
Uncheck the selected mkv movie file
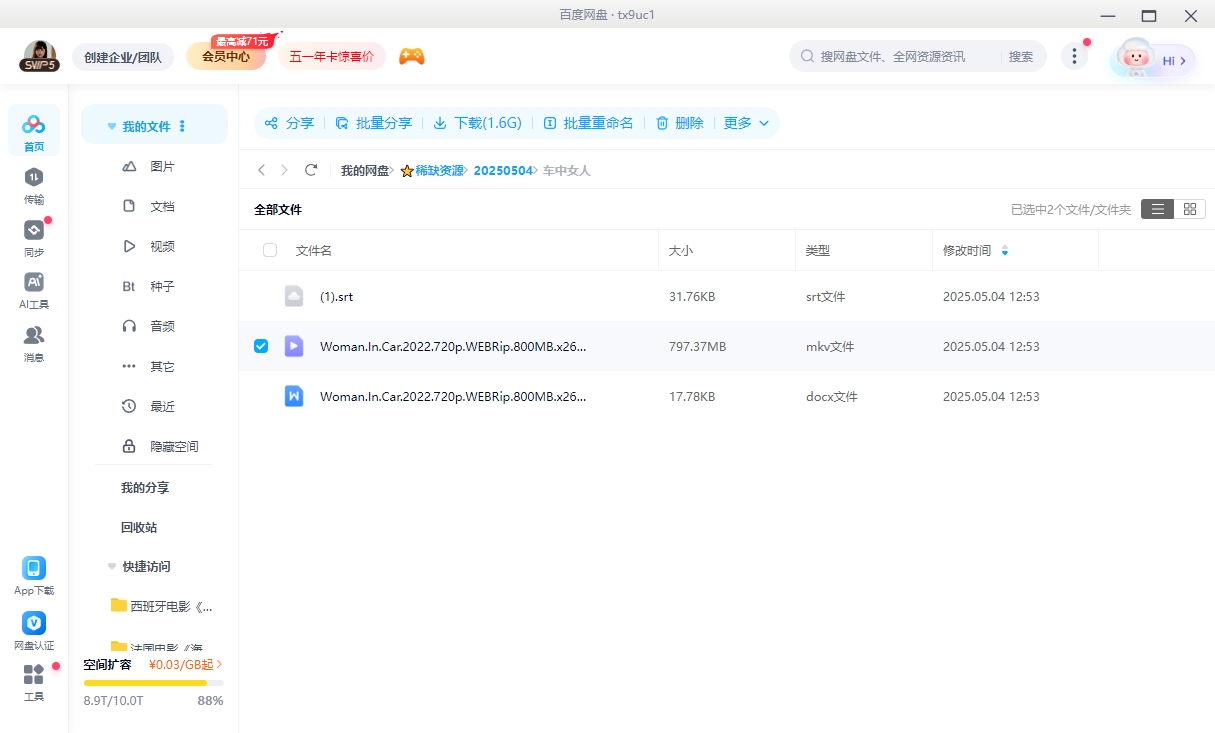pyautogui.click(x=261, y=346)
